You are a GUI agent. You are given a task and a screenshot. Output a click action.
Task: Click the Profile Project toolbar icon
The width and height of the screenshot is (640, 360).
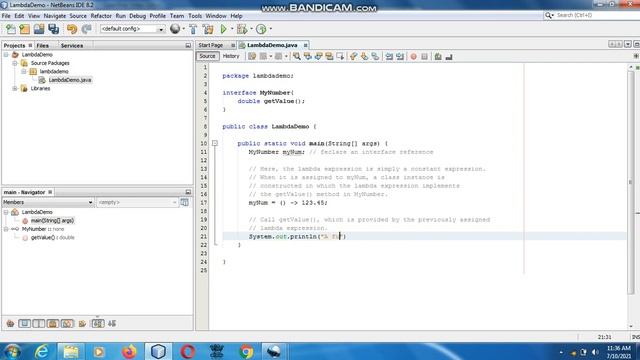click(261, 29)
